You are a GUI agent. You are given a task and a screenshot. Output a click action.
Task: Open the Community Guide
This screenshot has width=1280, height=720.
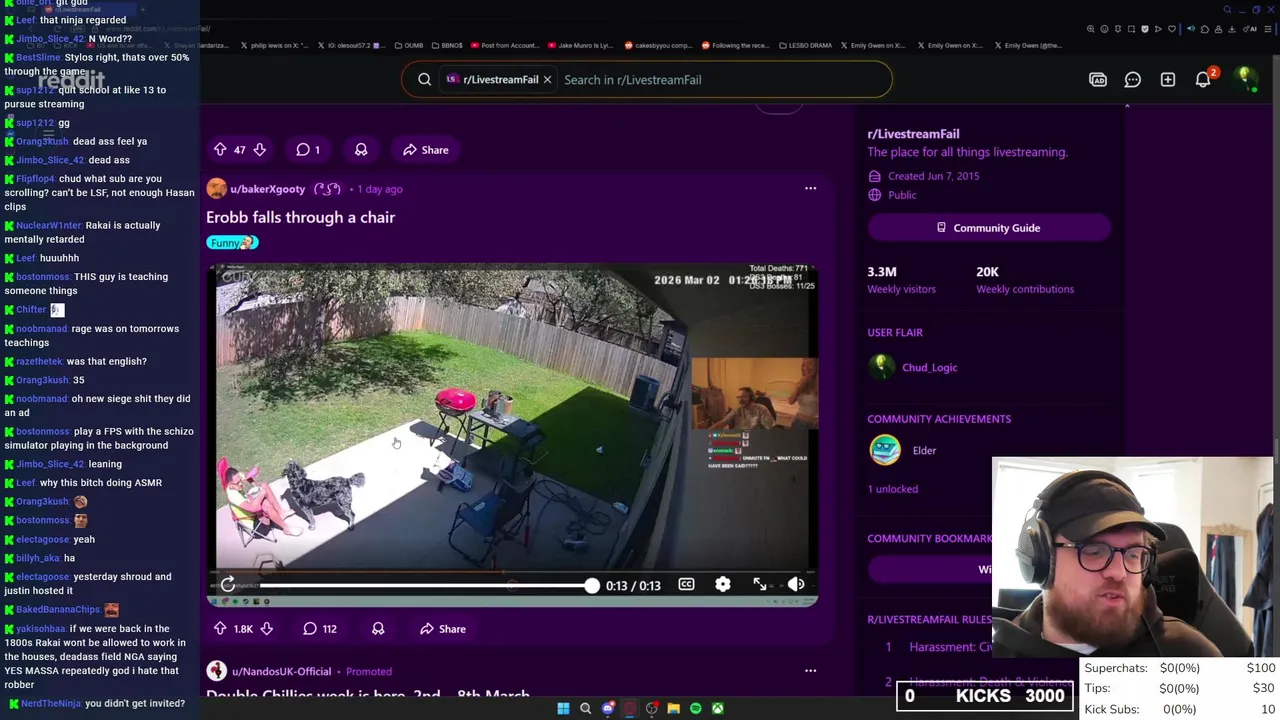(x=989, y=228)
